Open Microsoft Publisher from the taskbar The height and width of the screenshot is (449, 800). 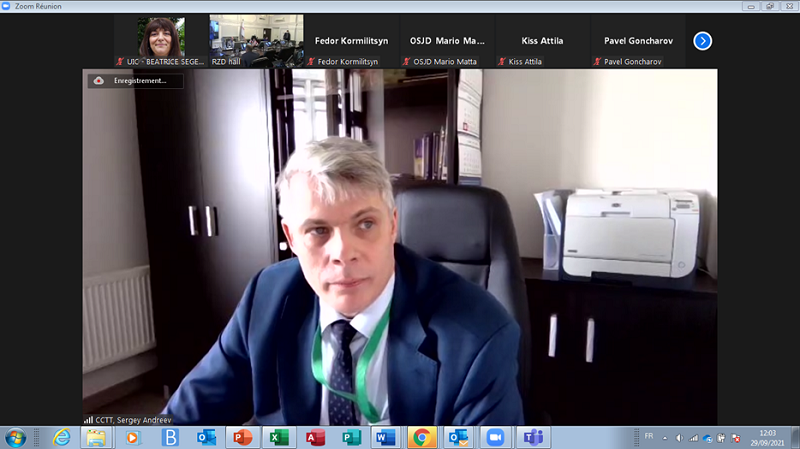[x=350, y=437]
